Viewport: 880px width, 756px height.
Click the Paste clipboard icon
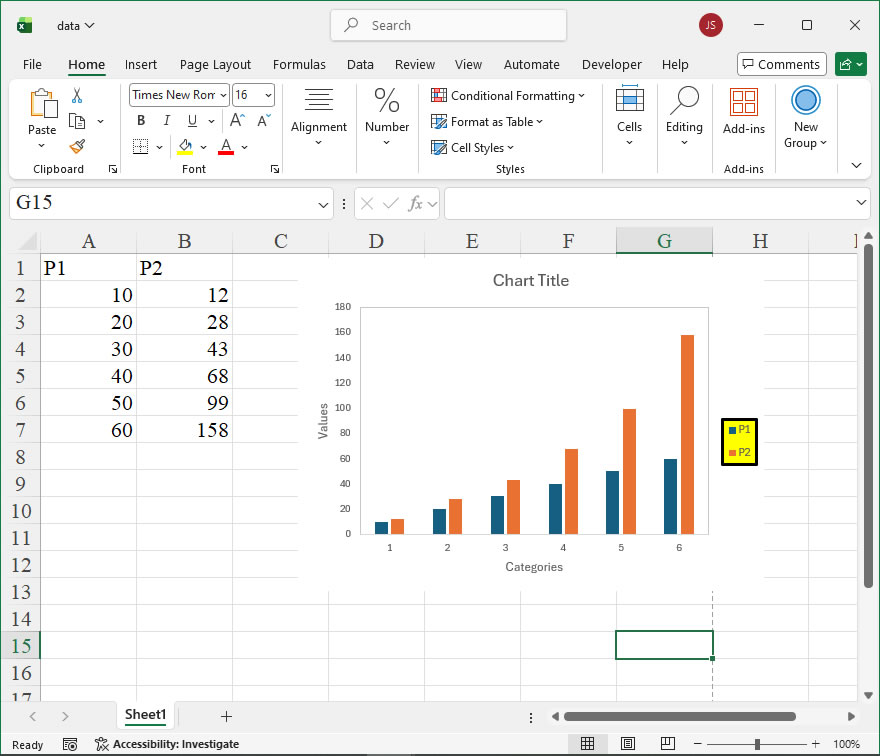[42, 104]
